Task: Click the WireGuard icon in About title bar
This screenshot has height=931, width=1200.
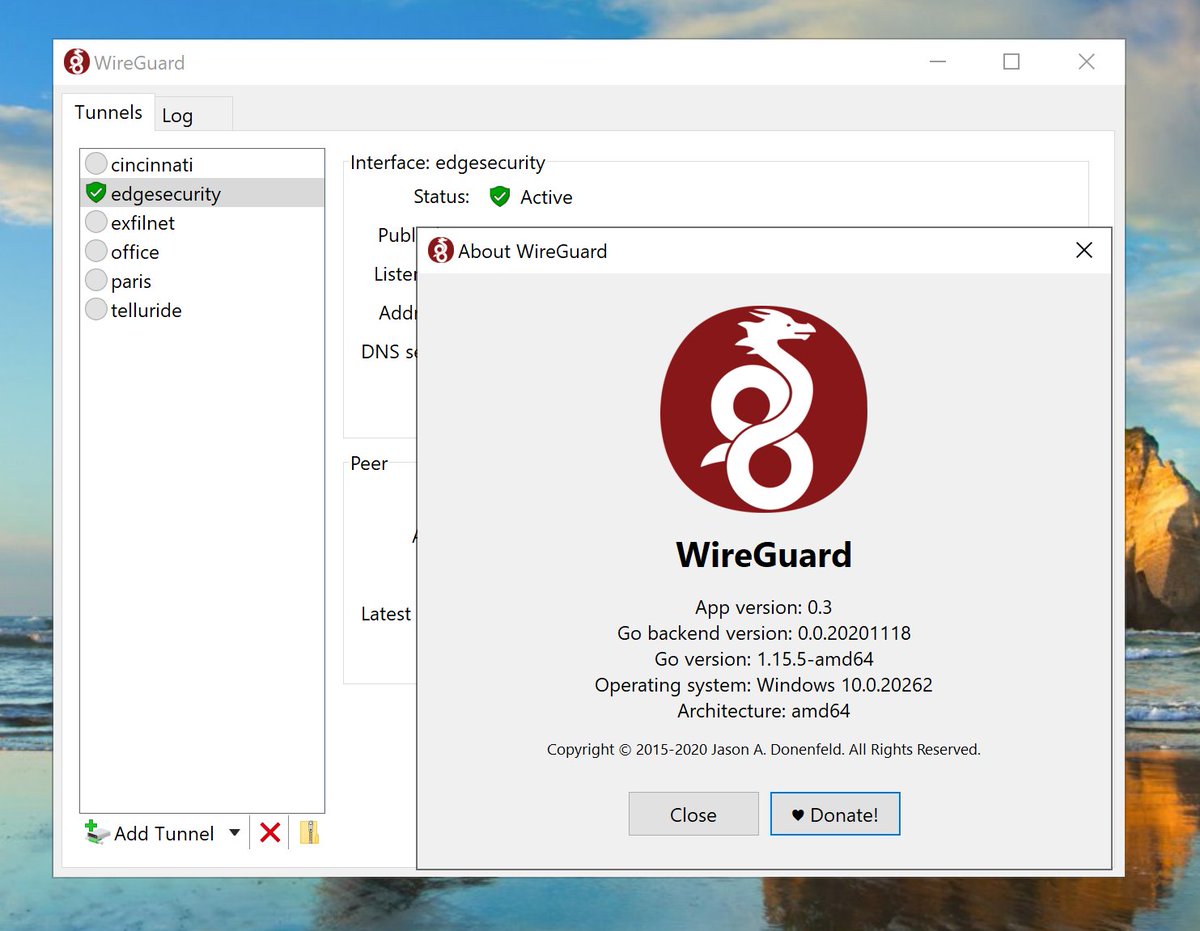Action: [x=441, y=250]
